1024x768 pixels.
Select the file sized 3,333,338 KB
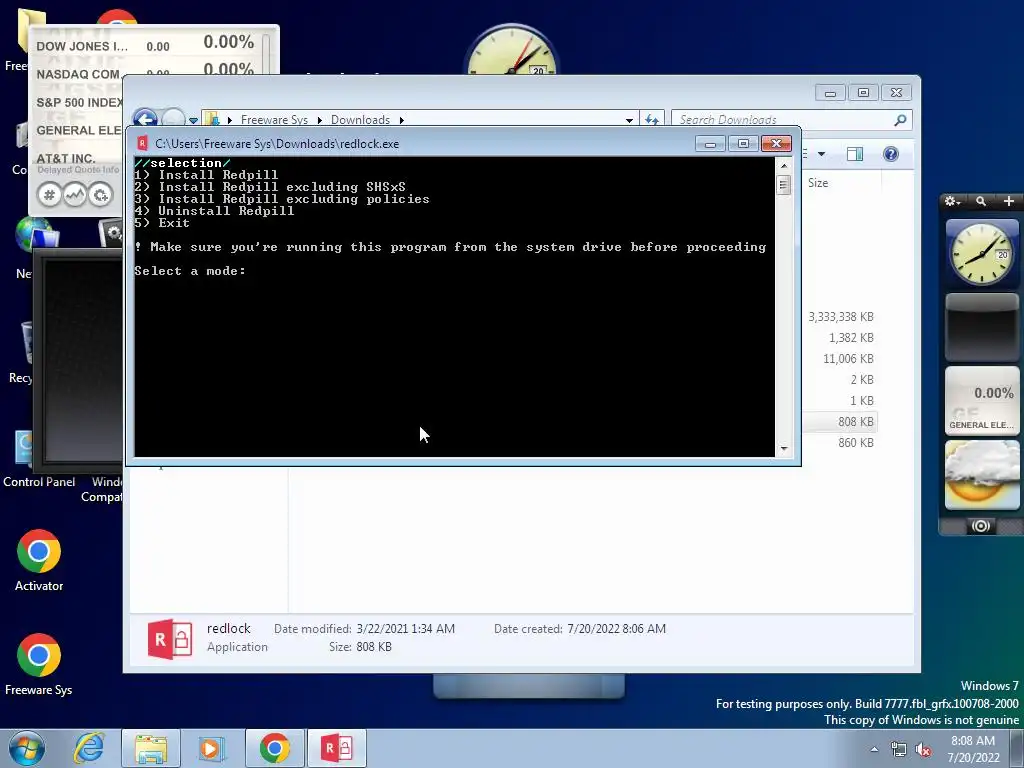tap(840, 317)
